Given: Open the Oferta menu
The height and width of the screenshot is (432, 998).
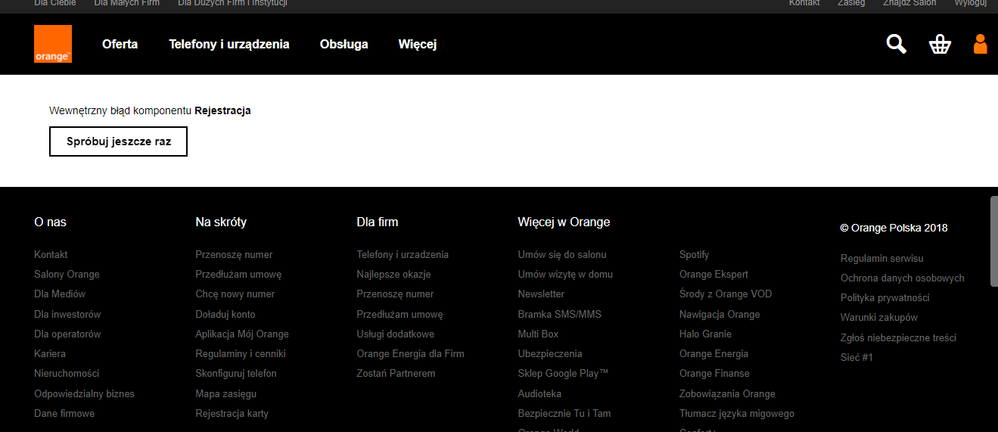Looking at the screenshot, I should pyautogui.click(x=120, y=44).
